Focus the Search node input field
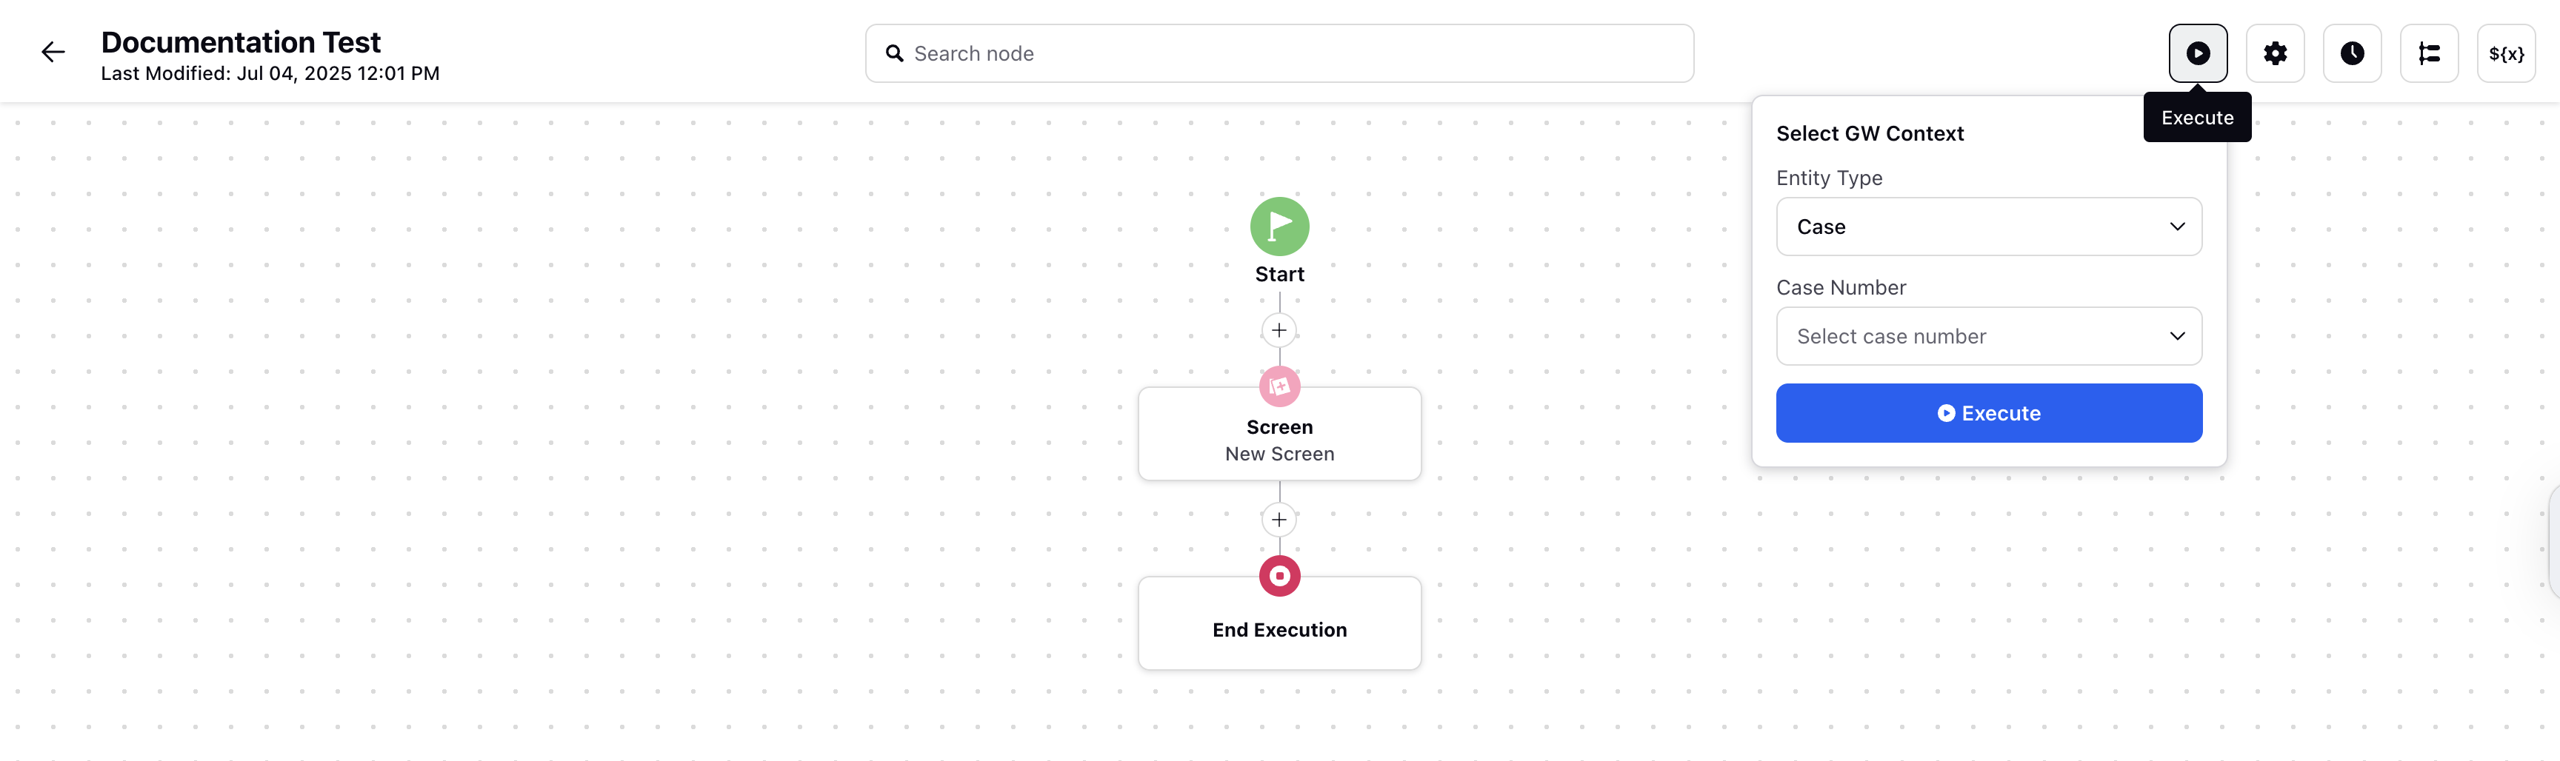Viewport: 2560px width, 761px height. tap(1279, 53)
